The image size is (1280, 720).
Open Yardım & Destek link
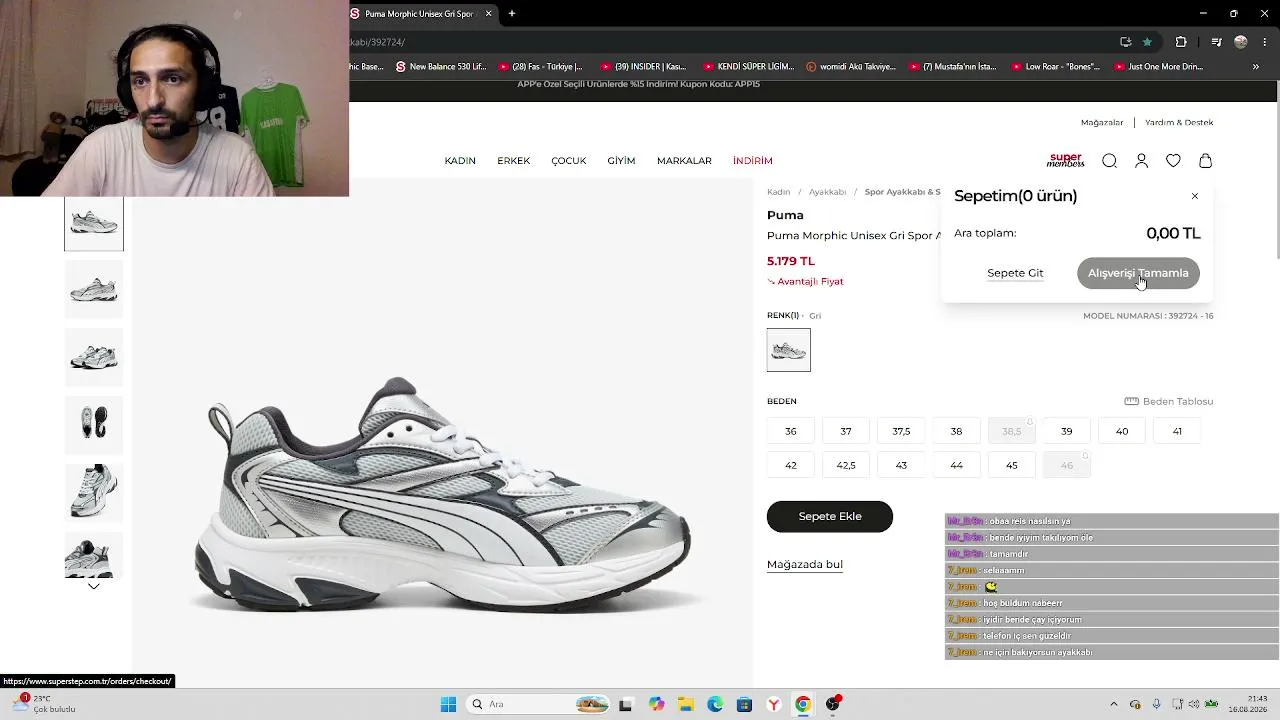coord(1179,122)
